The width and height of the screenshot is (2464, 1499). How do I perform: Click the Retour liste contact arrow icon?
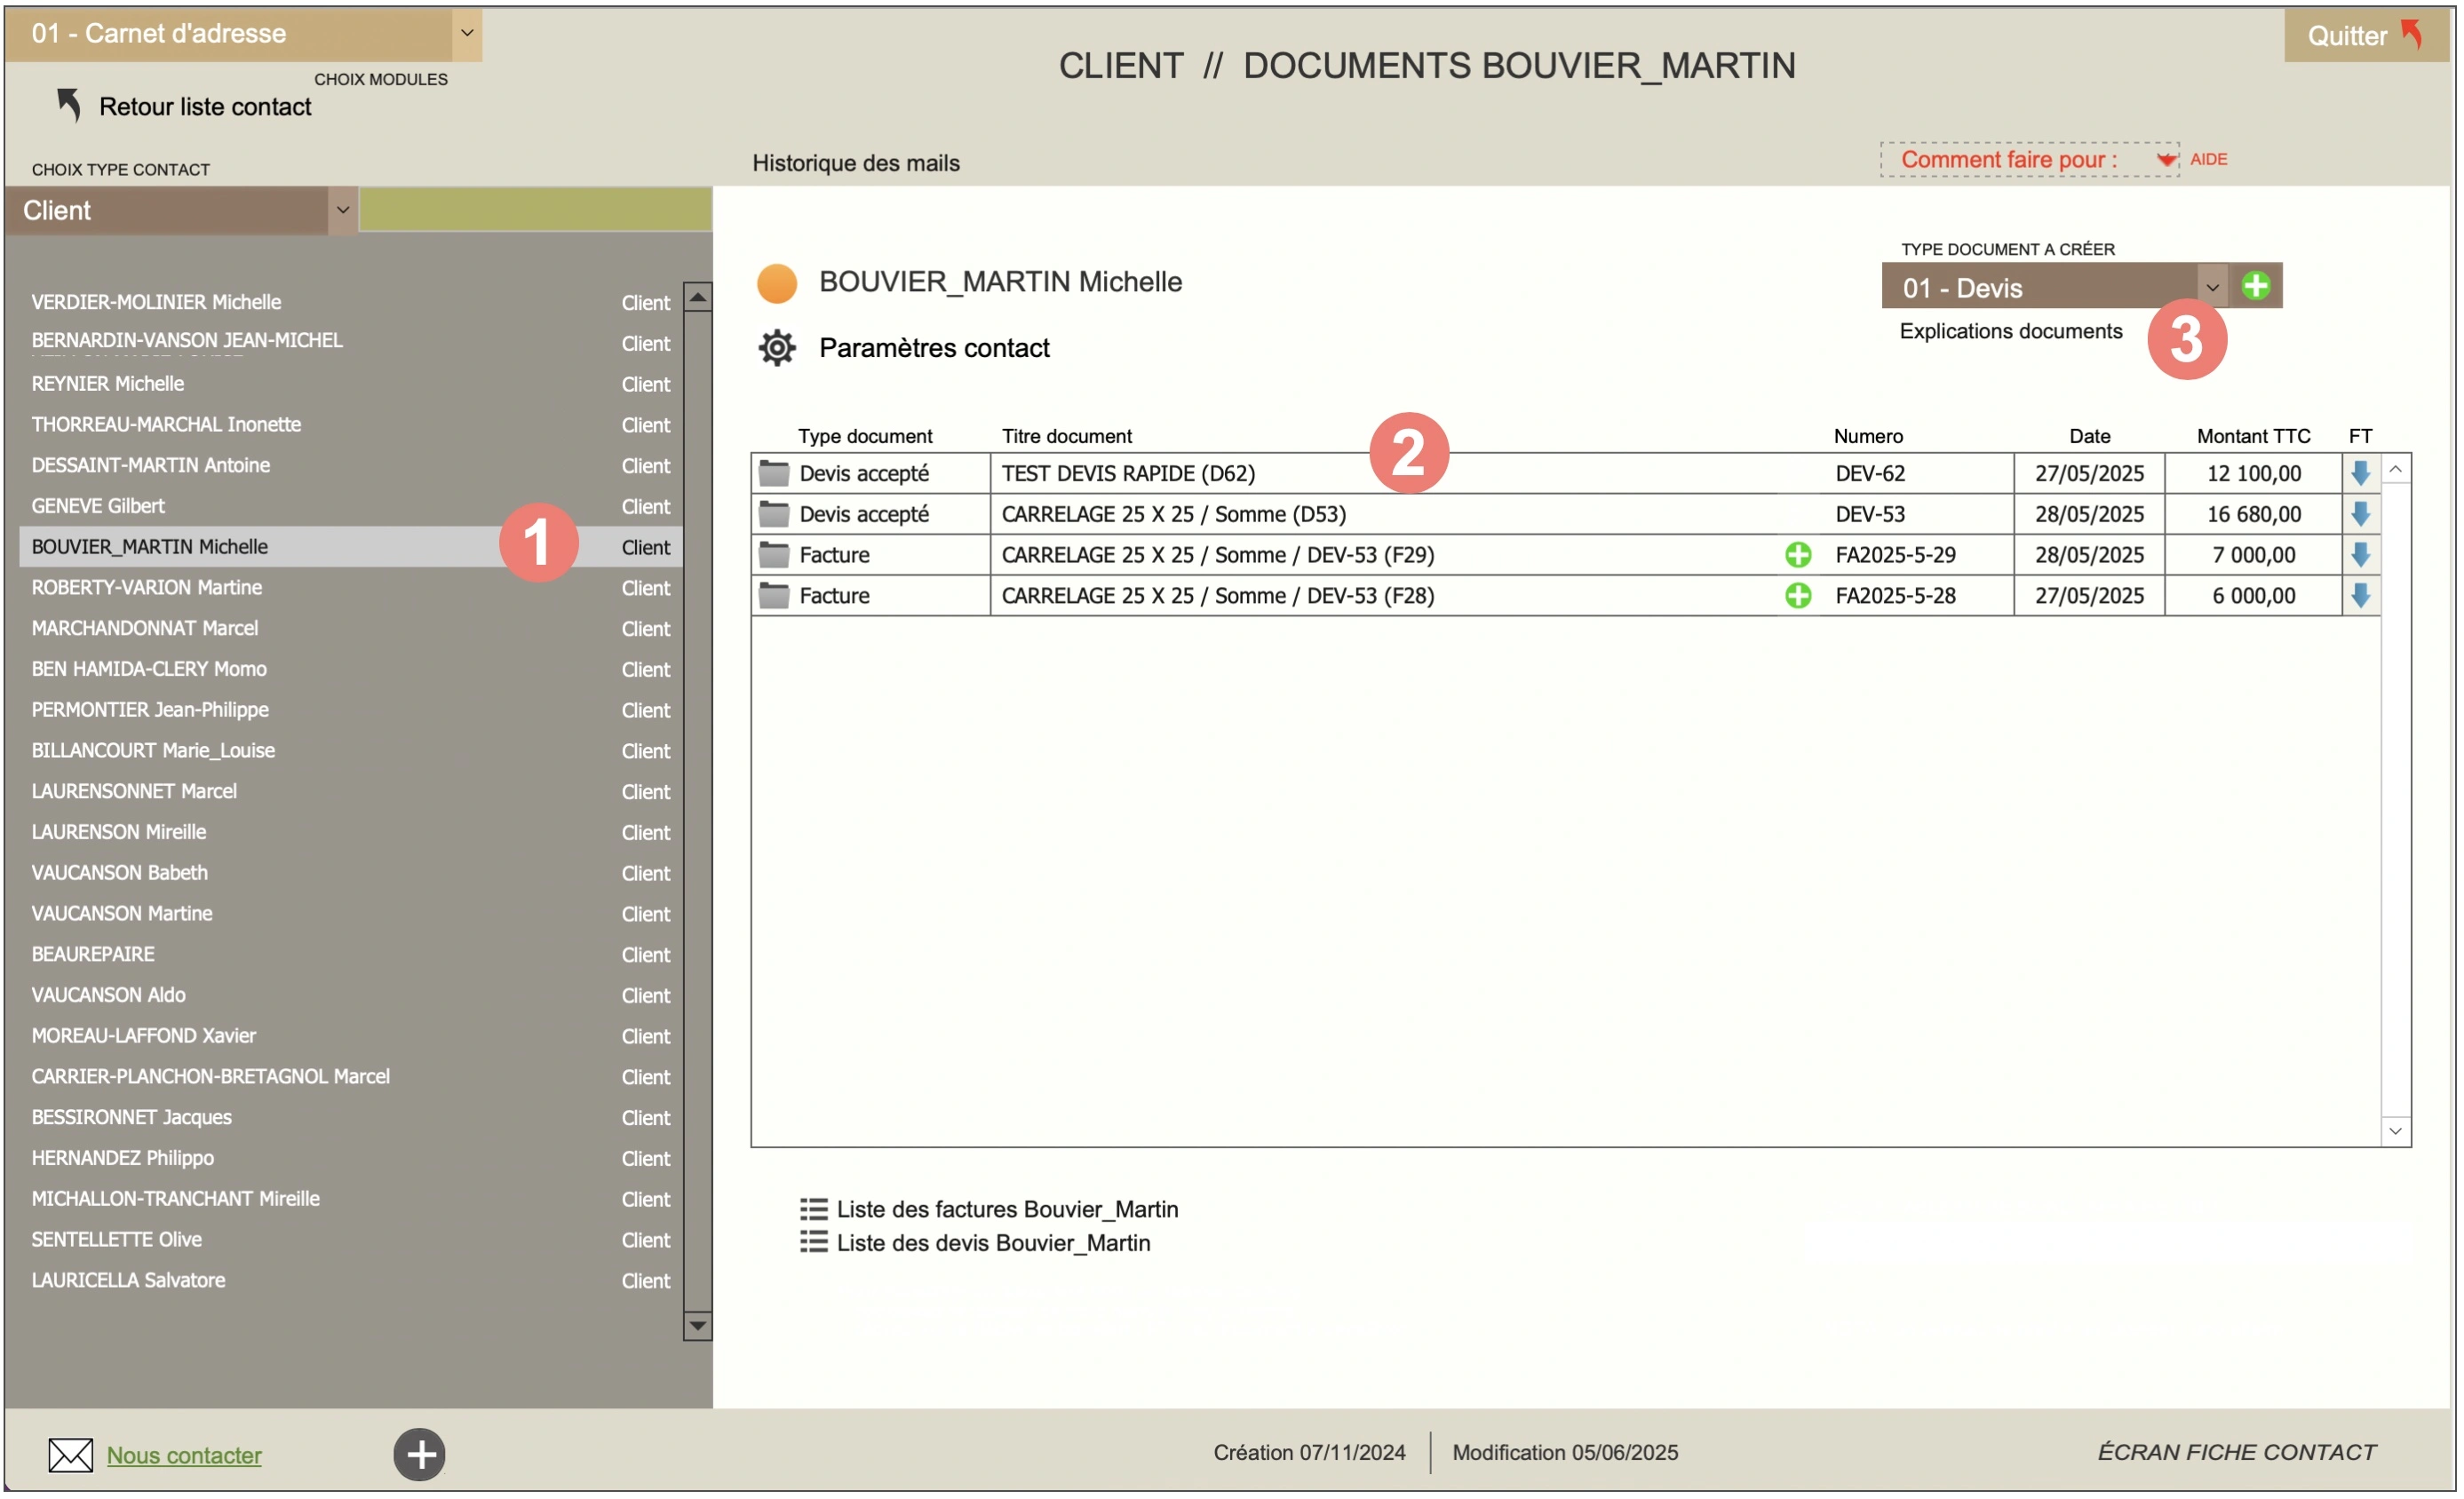pyautogui.click(x=68, y=102)
